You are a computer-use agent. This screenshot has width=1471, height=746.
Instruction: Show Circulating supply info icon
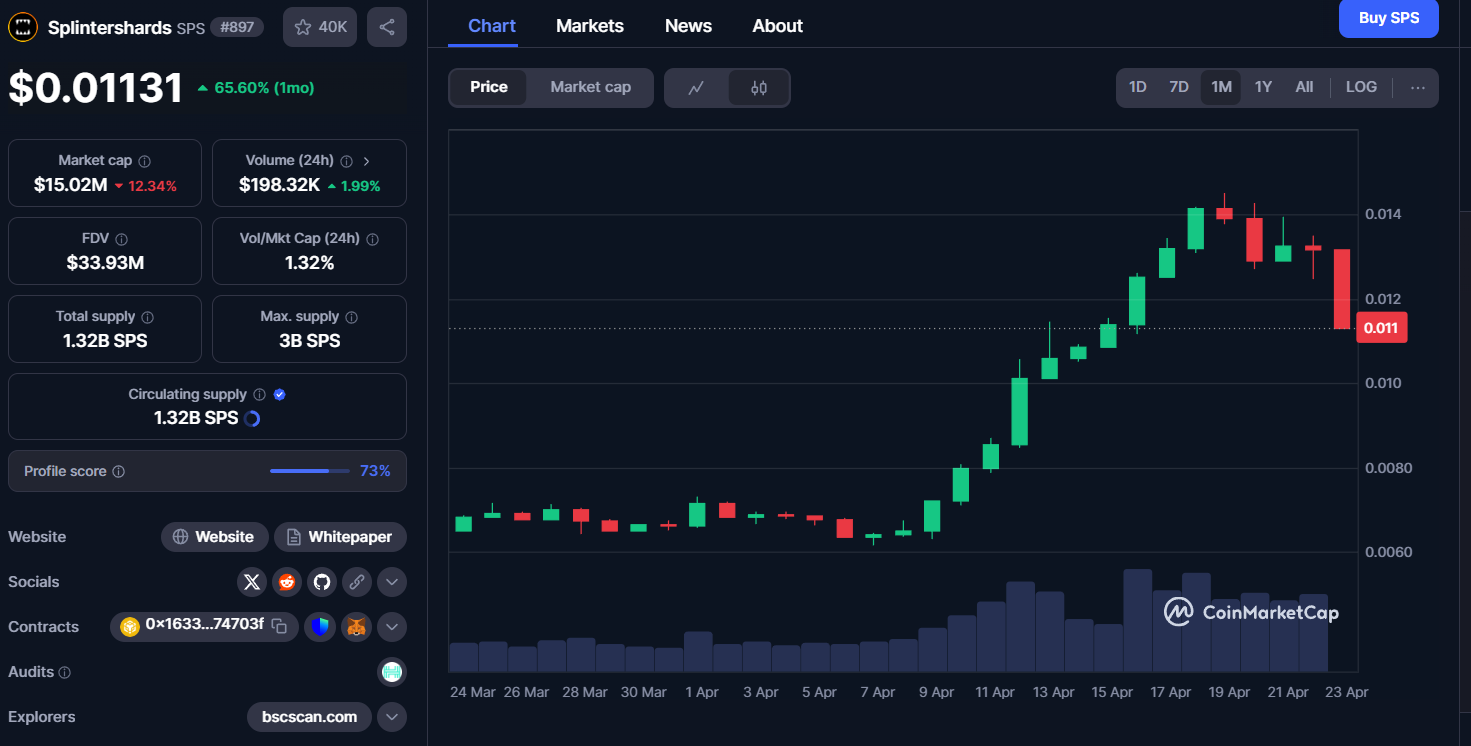[x=259, y=395]
